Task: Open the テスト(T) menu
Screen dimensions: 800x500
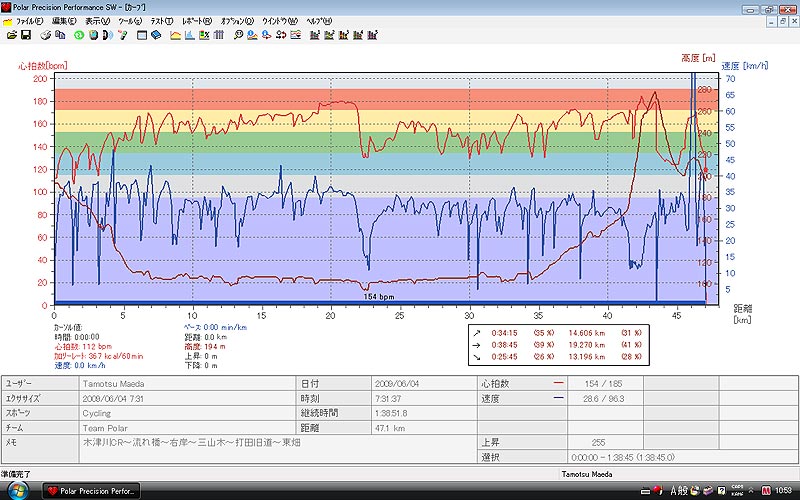Action: (x=161, y=21)
